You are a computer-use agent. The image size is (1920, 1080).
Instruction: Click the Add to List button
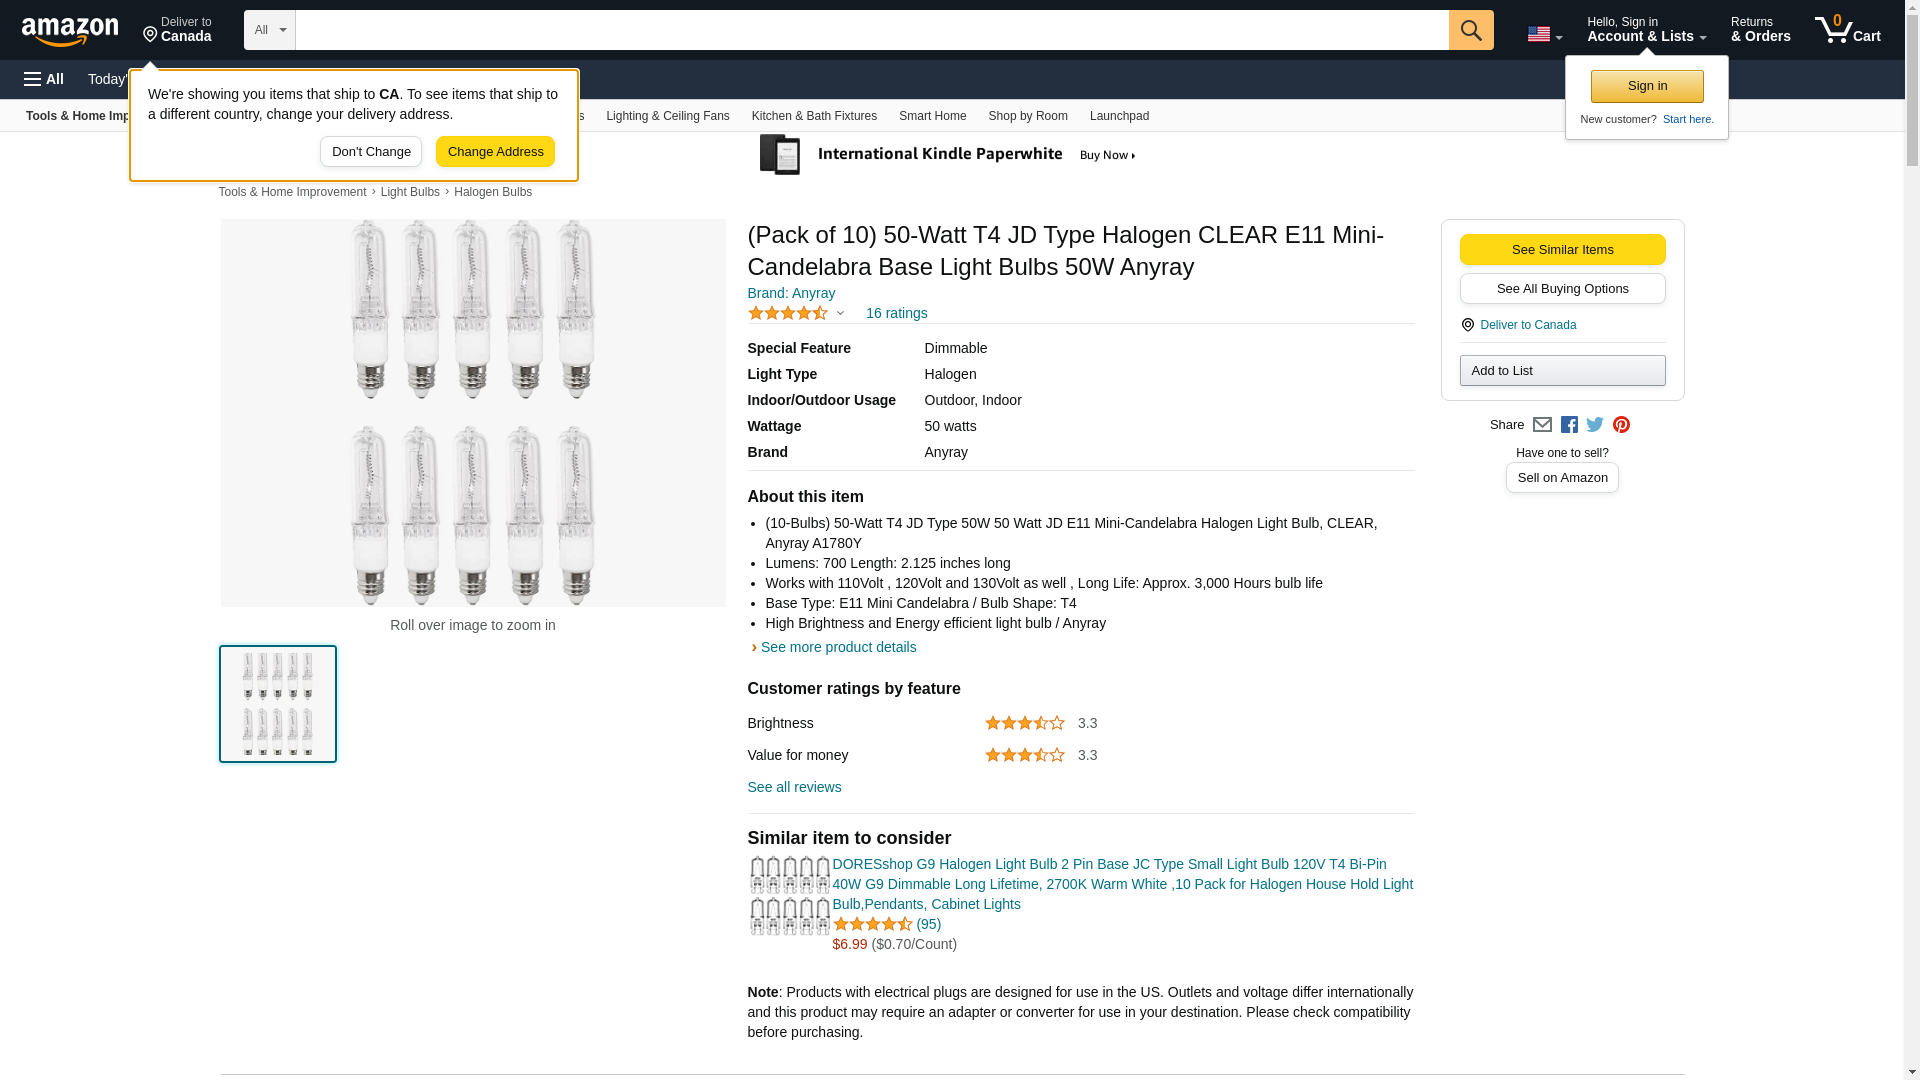click(x=1562, y=371)
